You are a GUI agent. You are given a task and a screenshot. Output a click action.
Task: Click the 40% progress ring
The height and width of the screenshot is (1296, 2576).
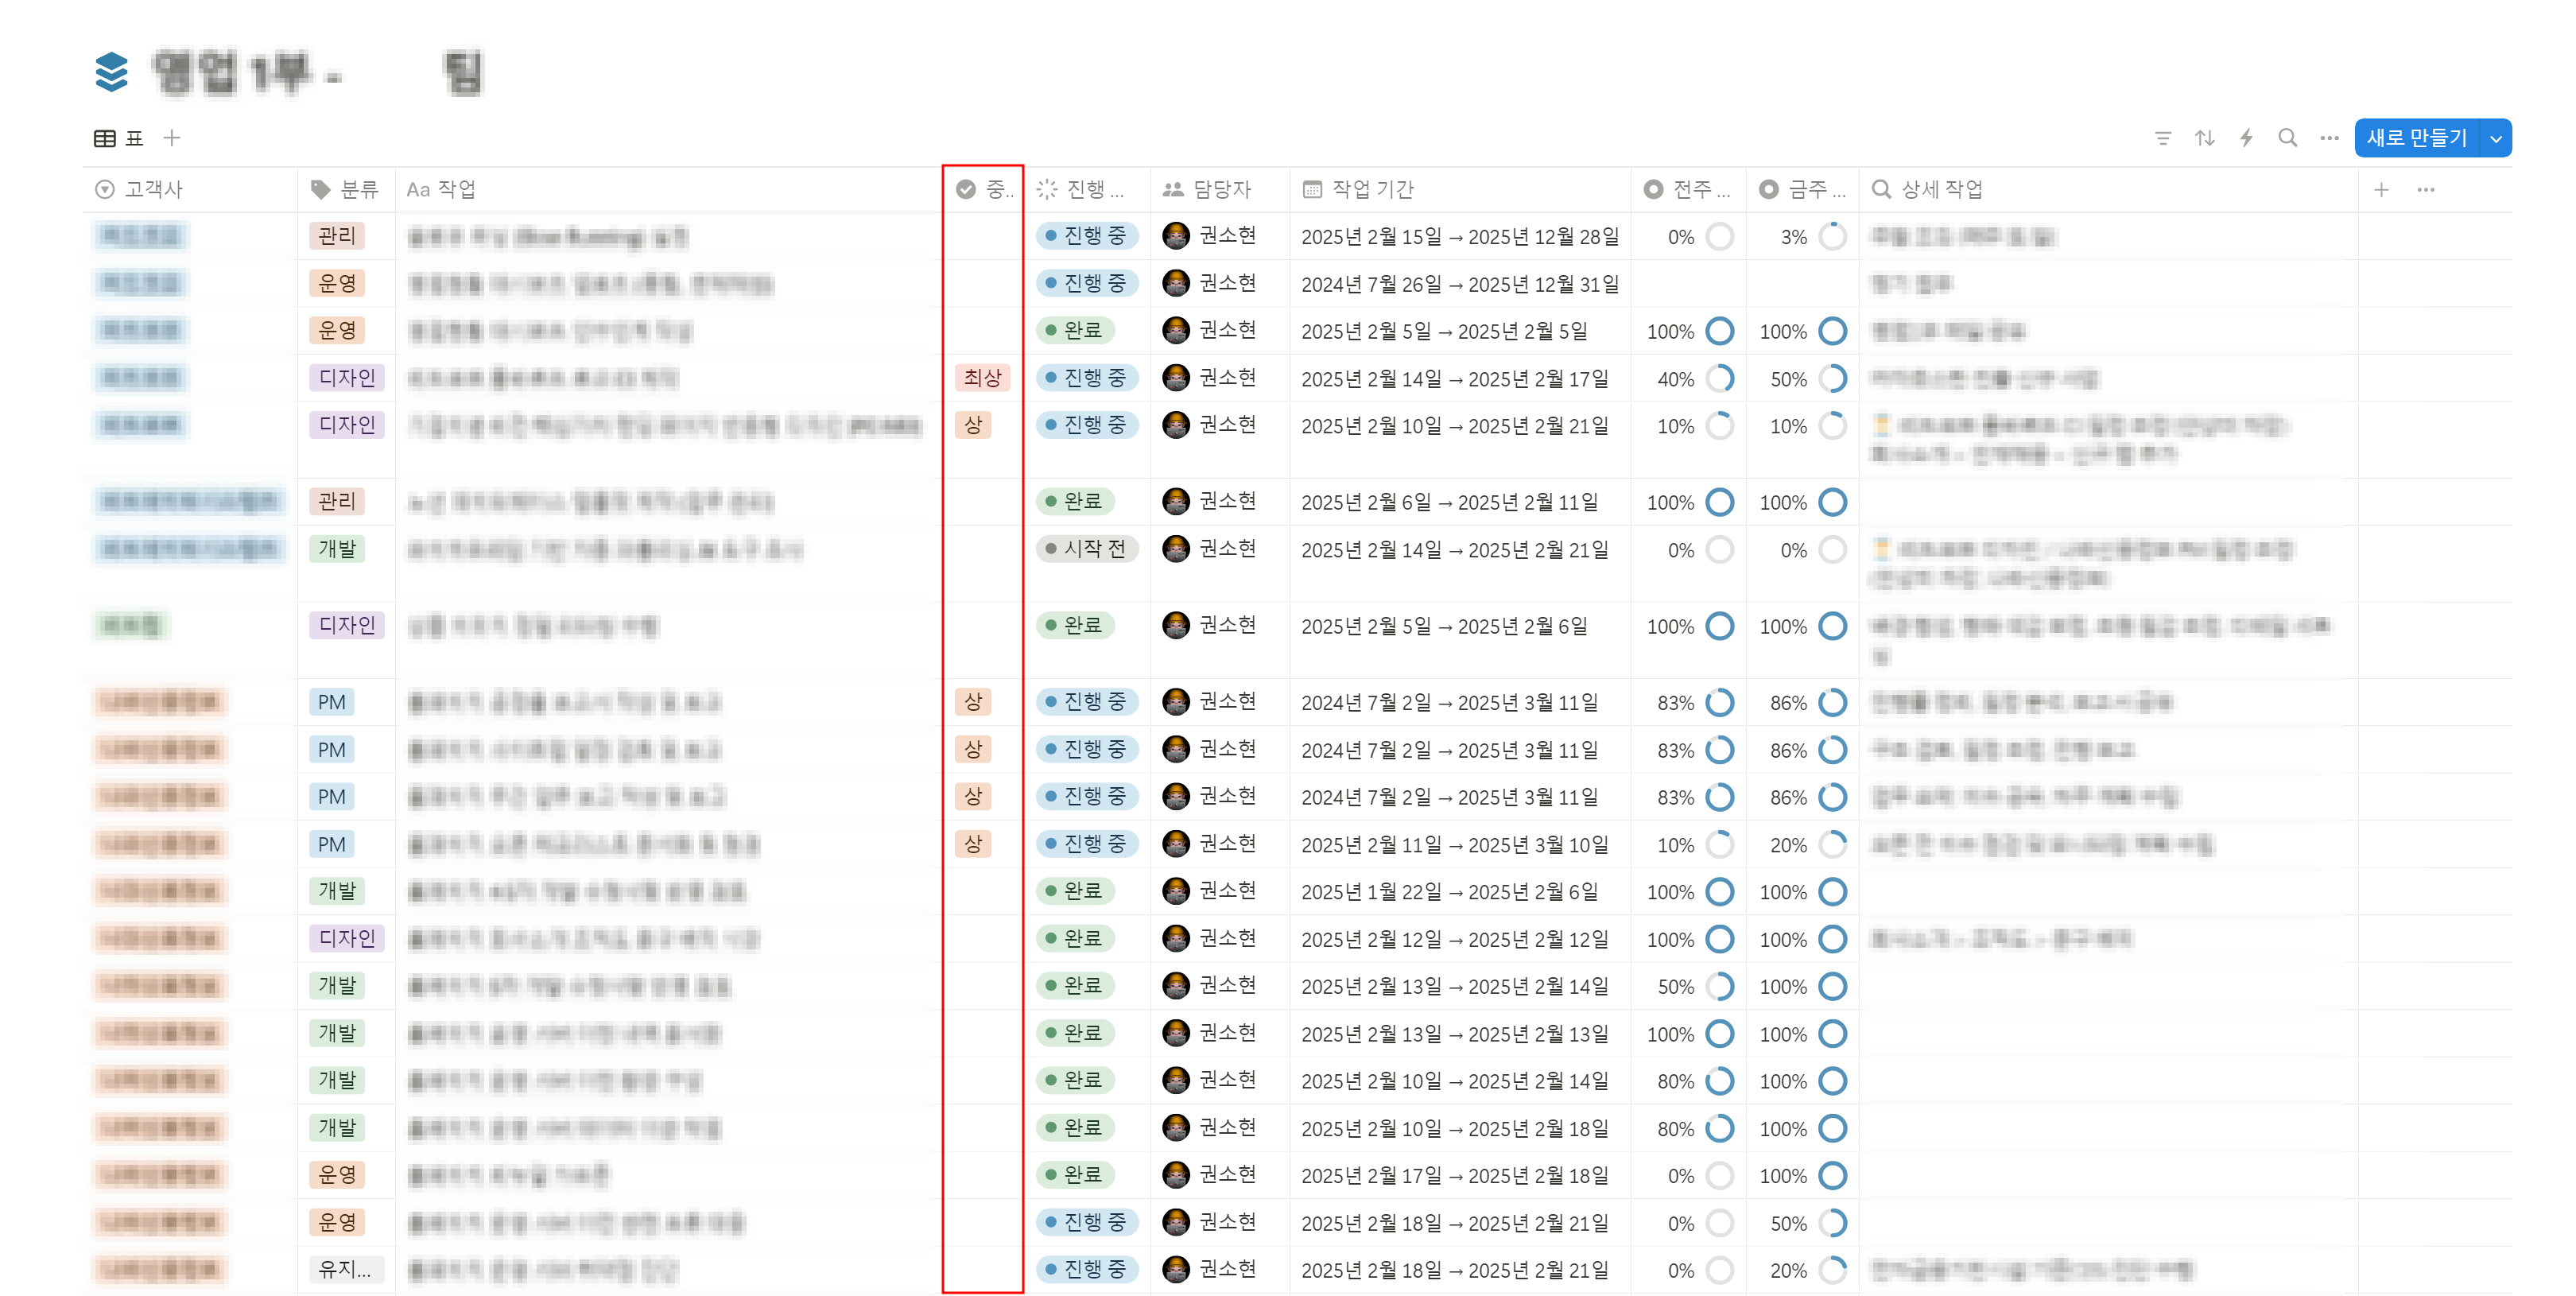(x=1719, y=379)
